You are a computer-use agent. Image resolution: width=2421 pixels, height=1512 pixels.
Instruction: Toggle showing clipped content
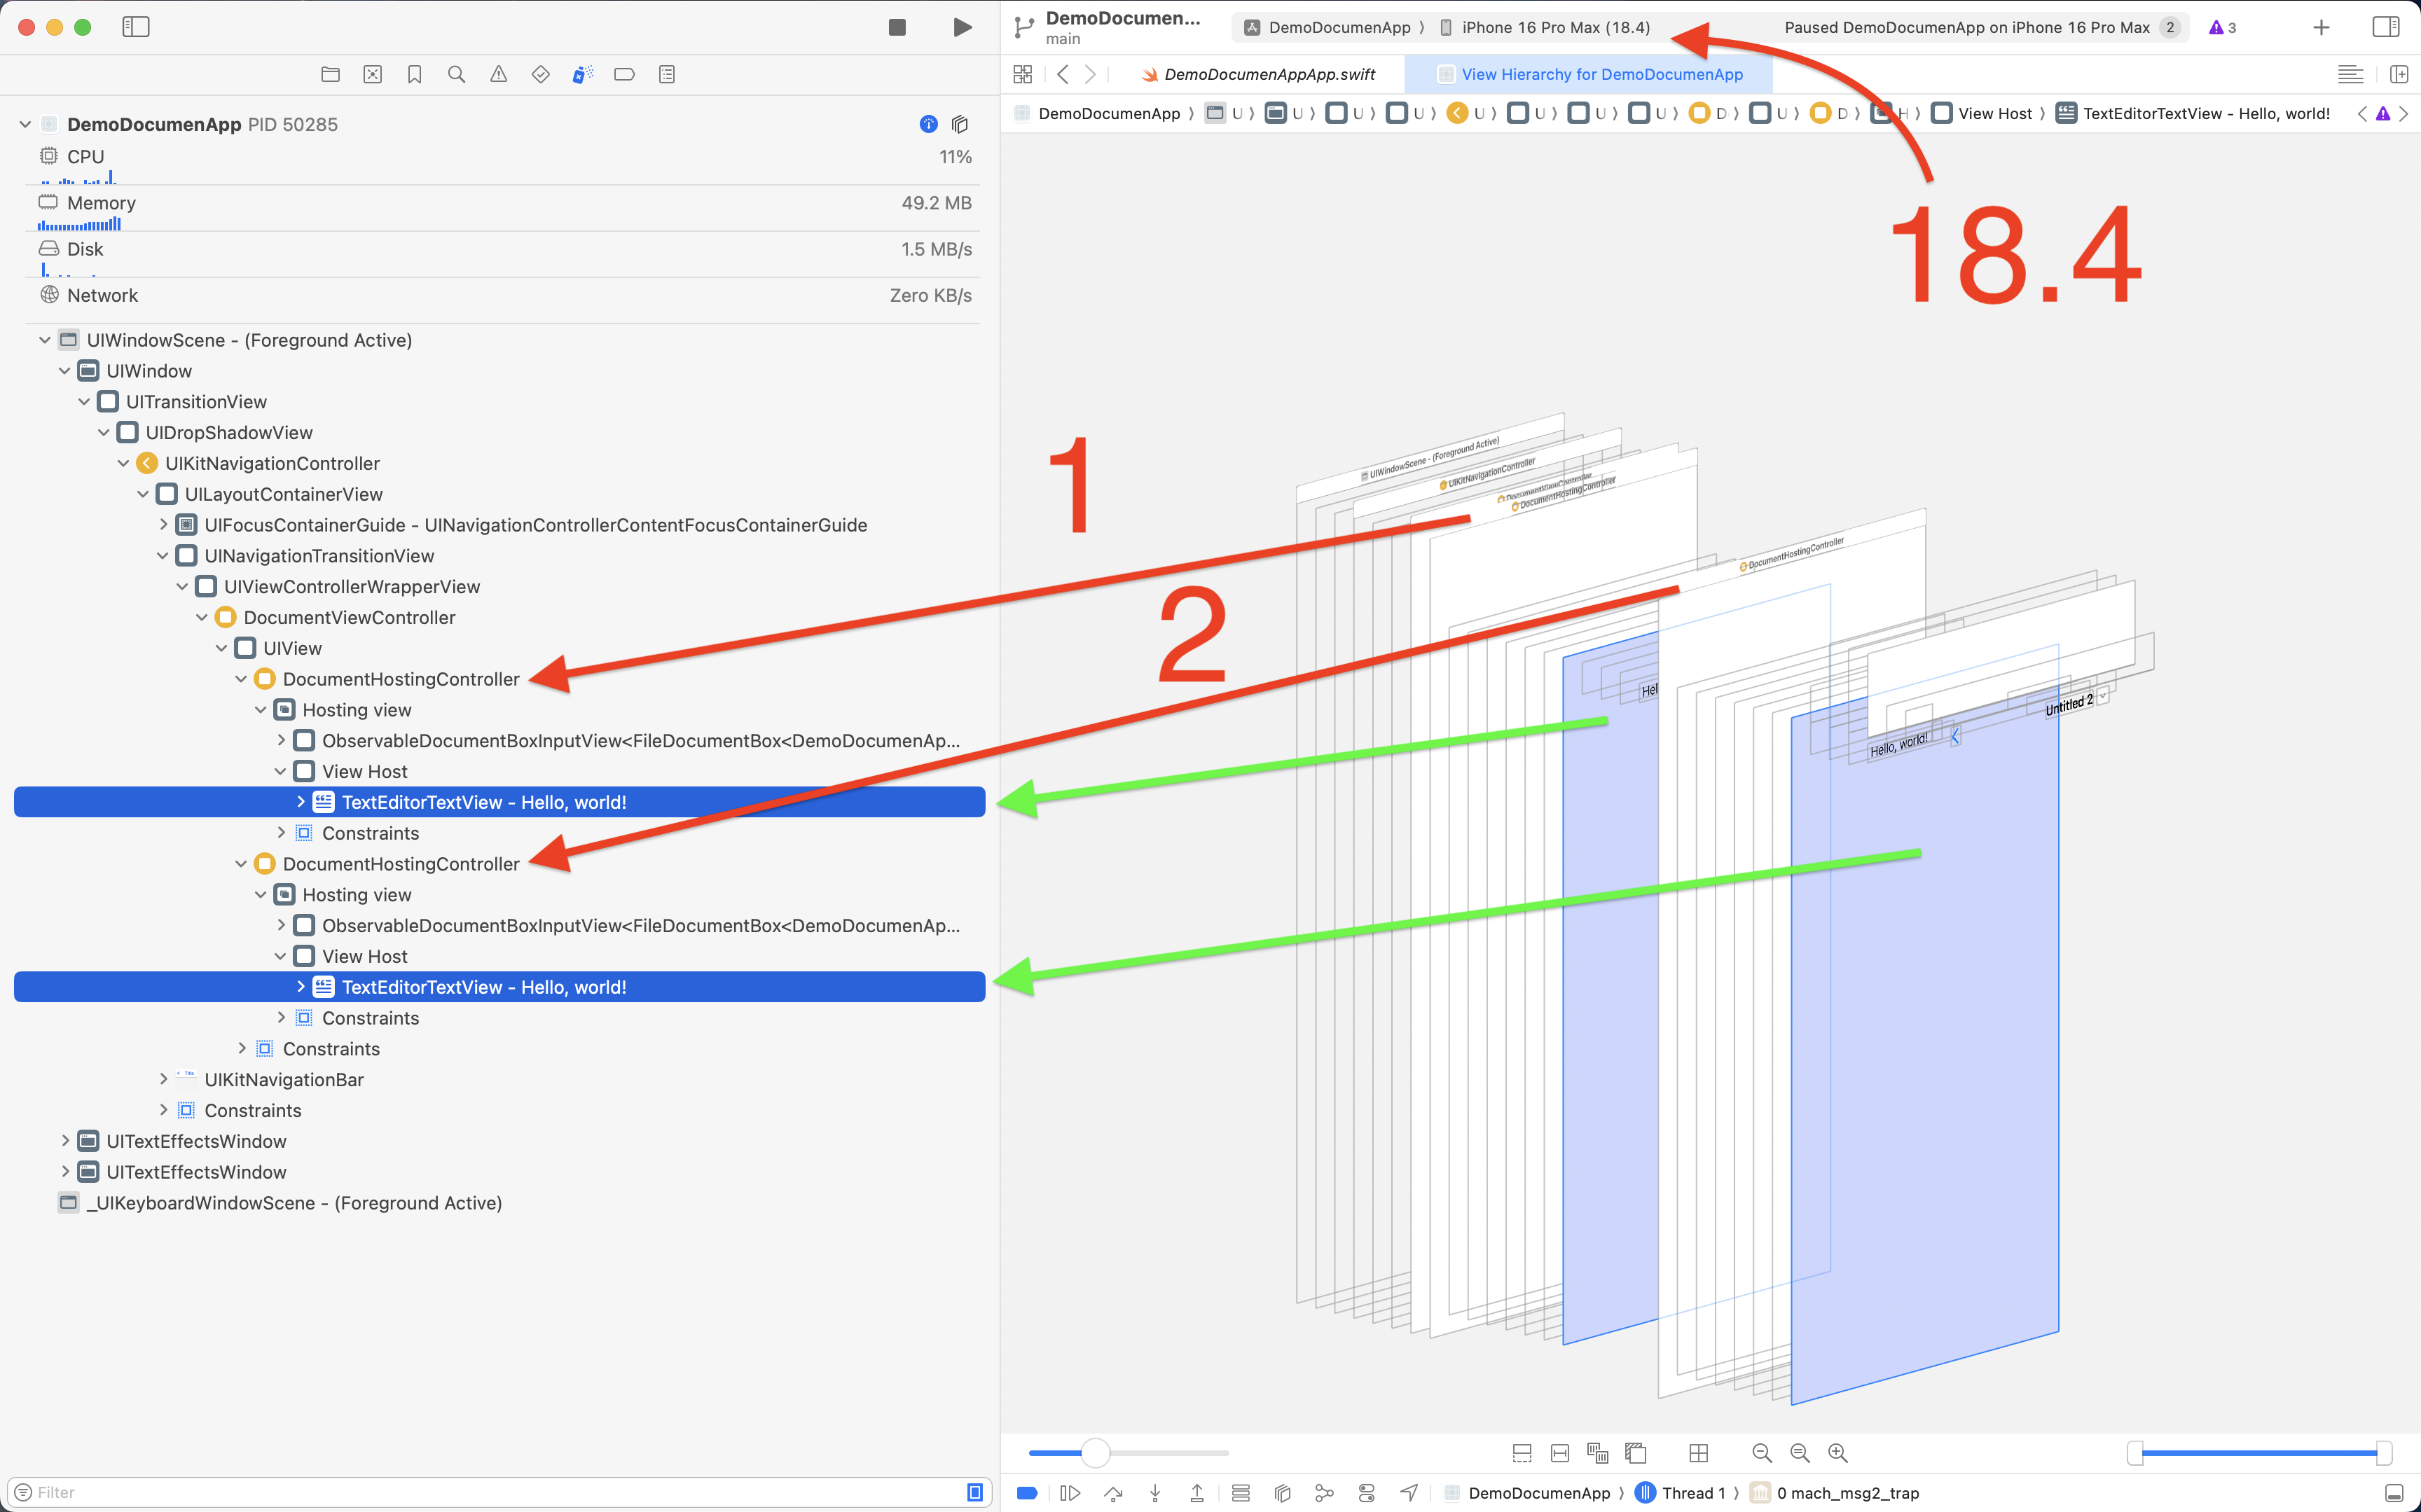[1521, 1452]
